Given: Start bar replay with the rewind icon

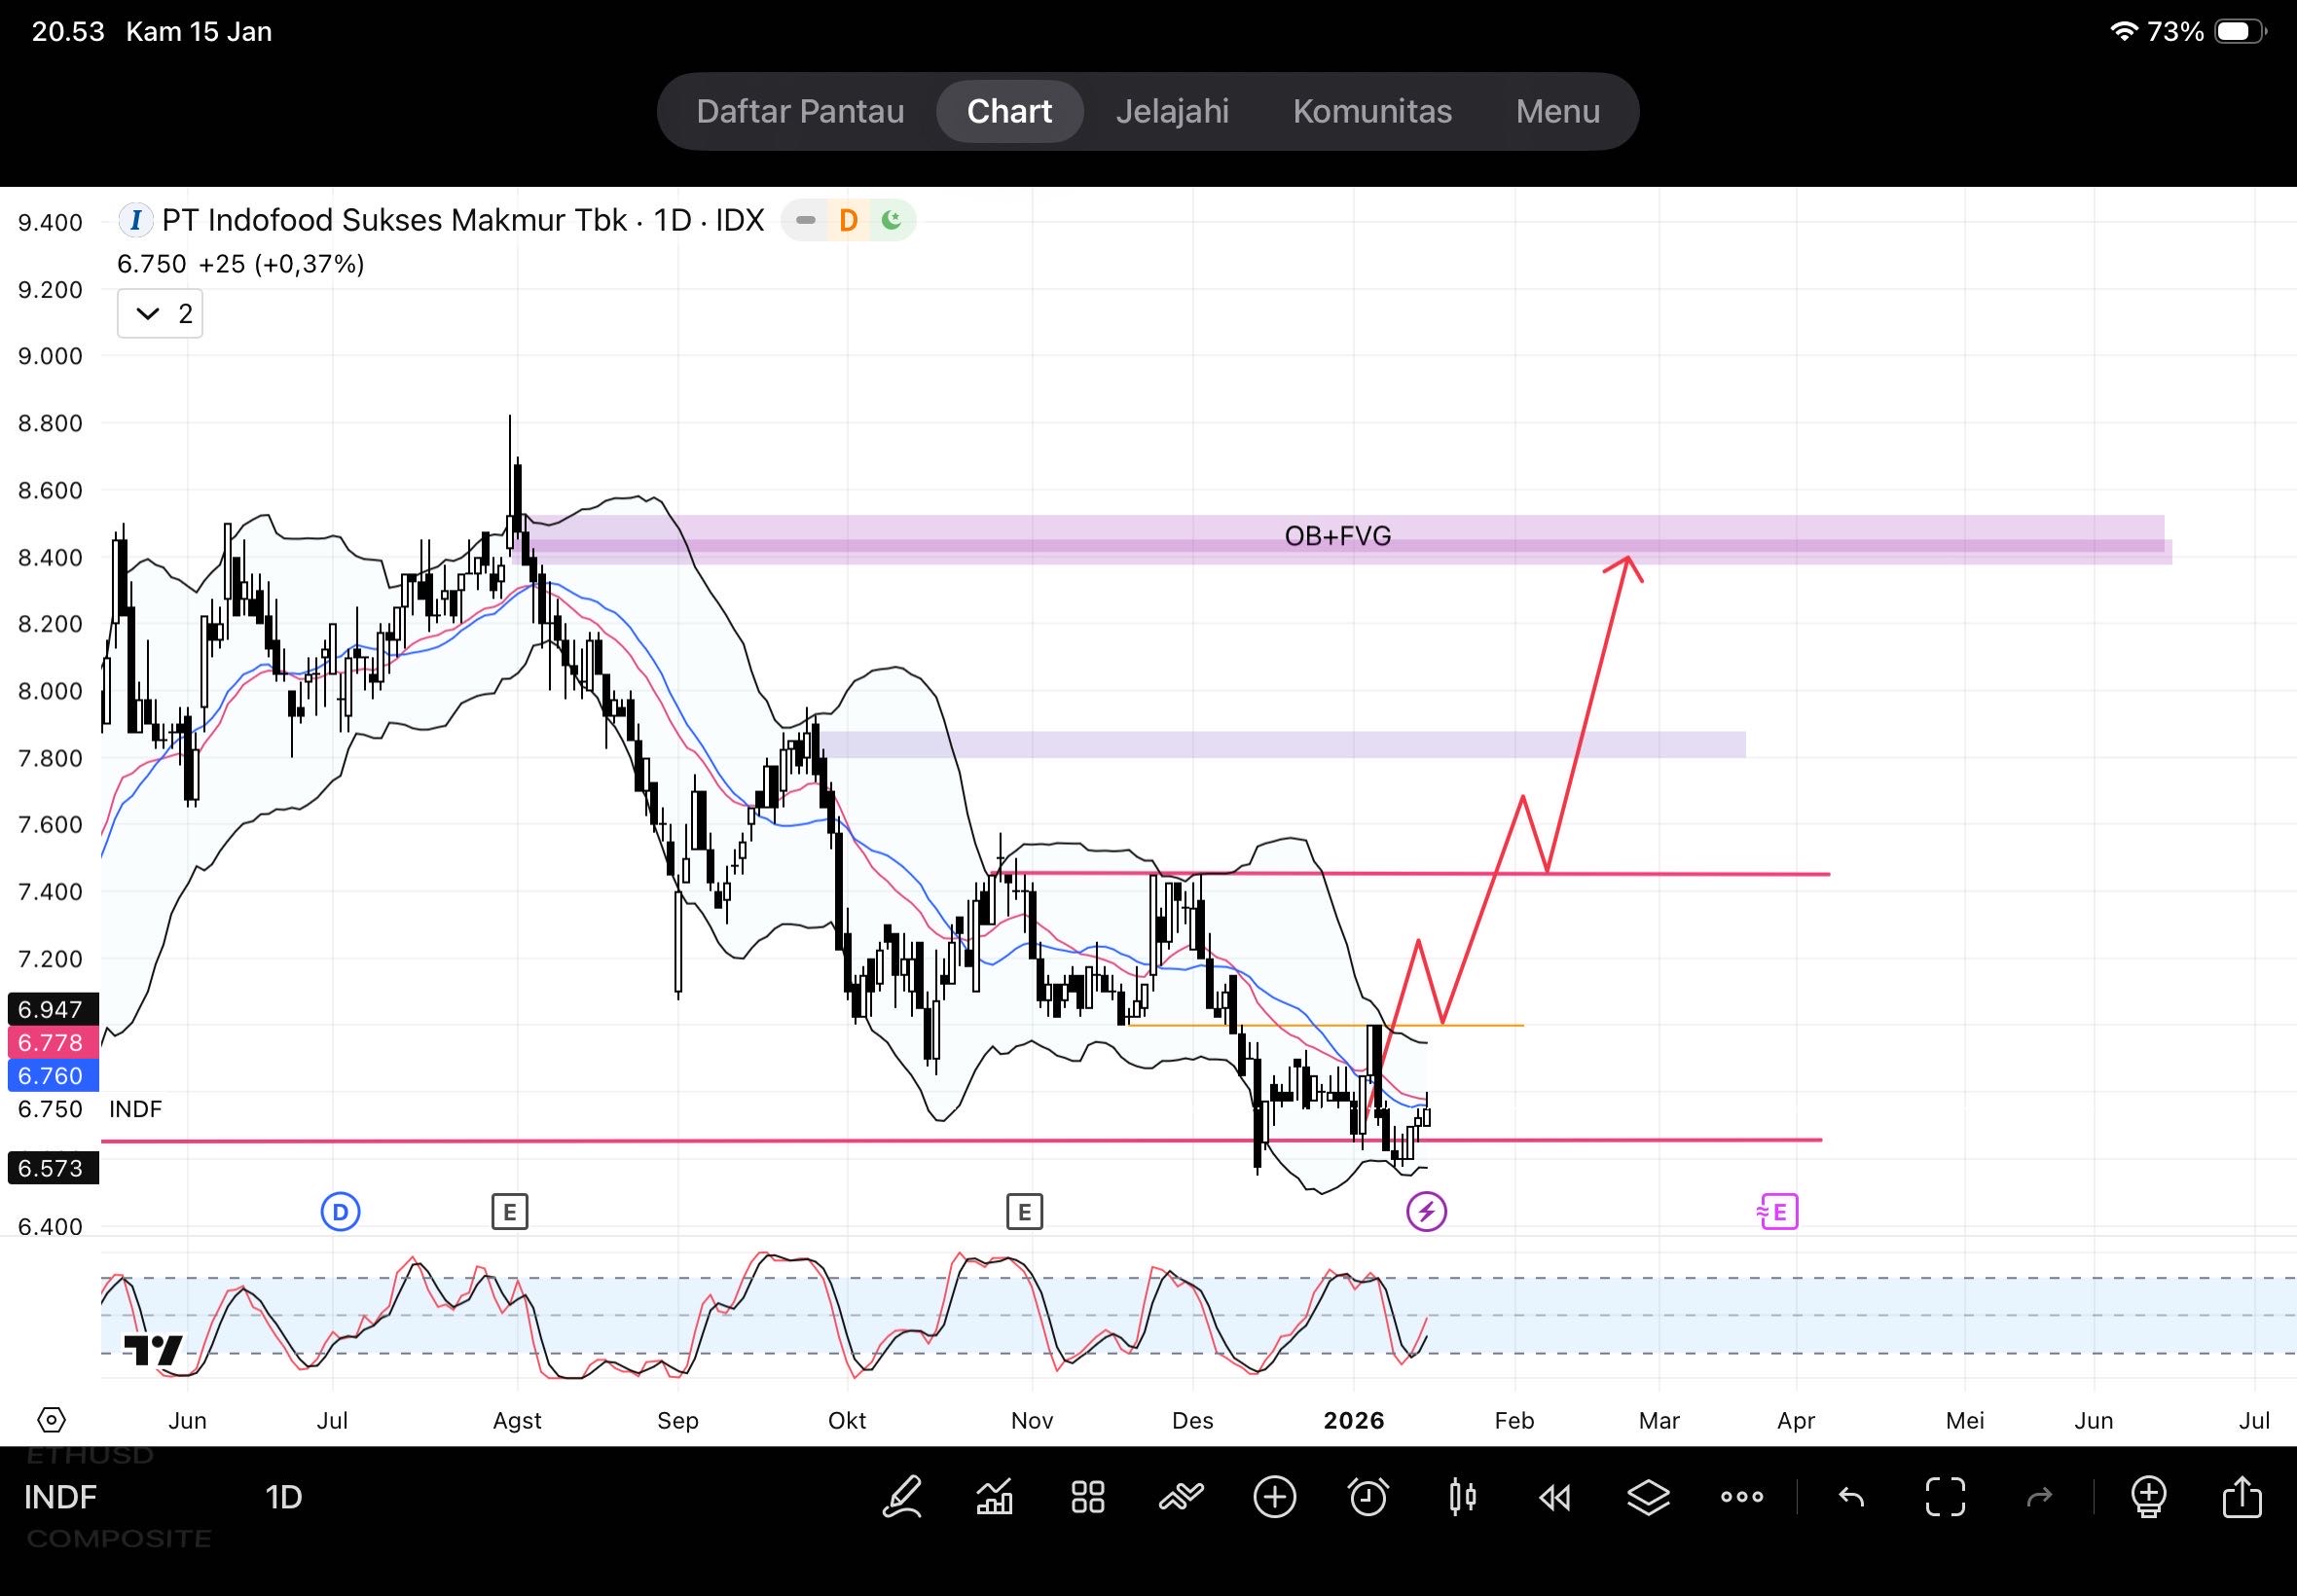Looking at the screenshot, I should [x=1555, y=1497].
